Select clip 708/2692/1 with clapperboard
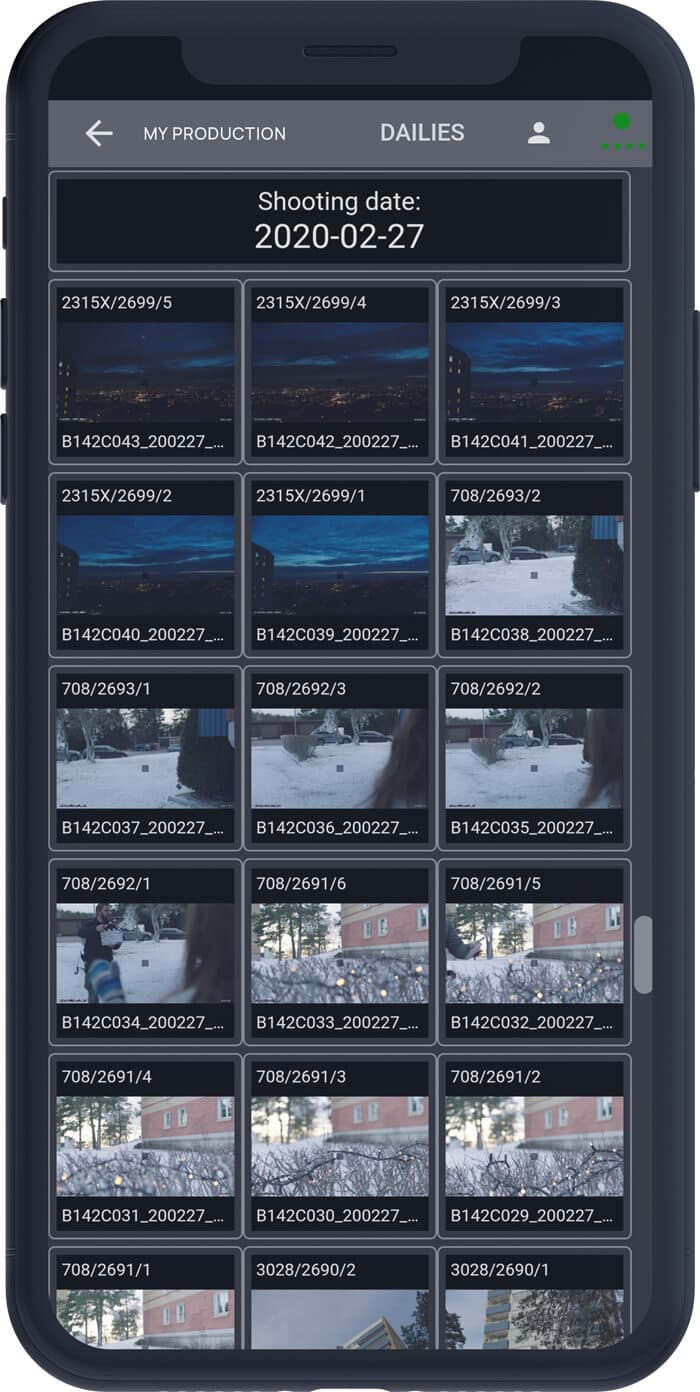Image resolution: width=700 pixels, height=1392 pixels. [x=145, y=951]
